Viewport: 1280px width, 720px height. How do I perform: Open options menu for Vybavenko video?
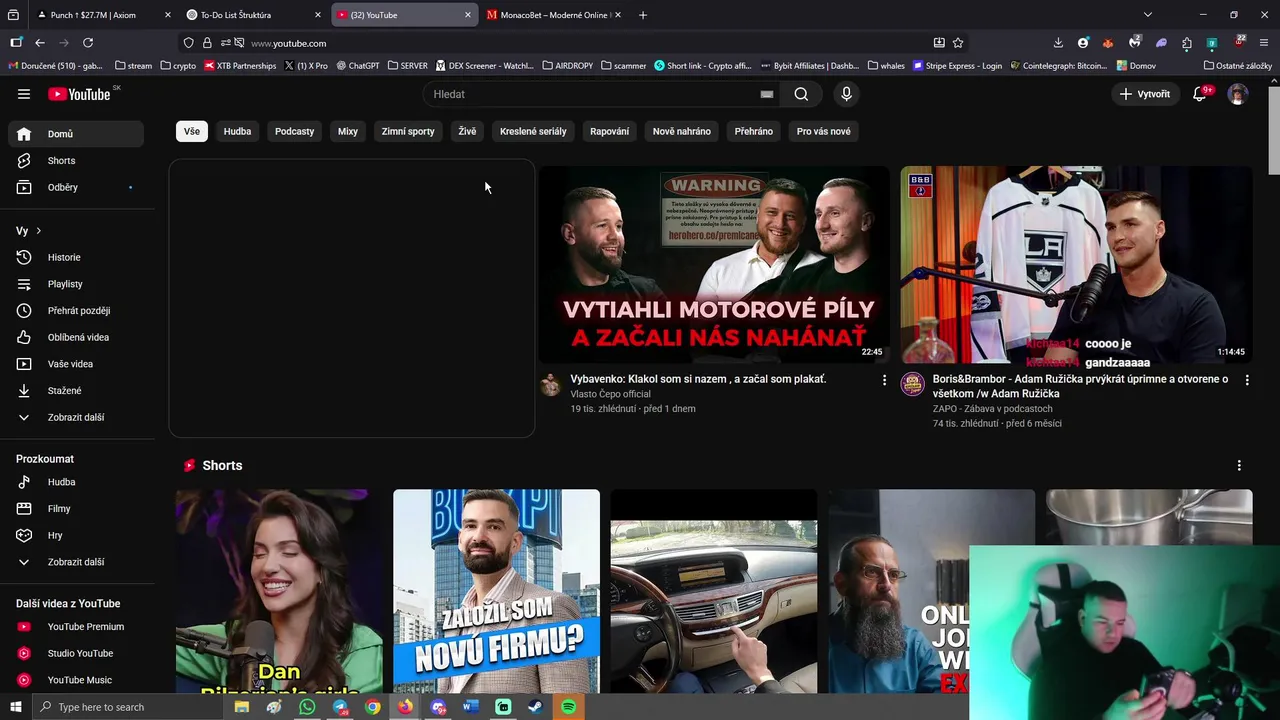[x=884, y=380]
